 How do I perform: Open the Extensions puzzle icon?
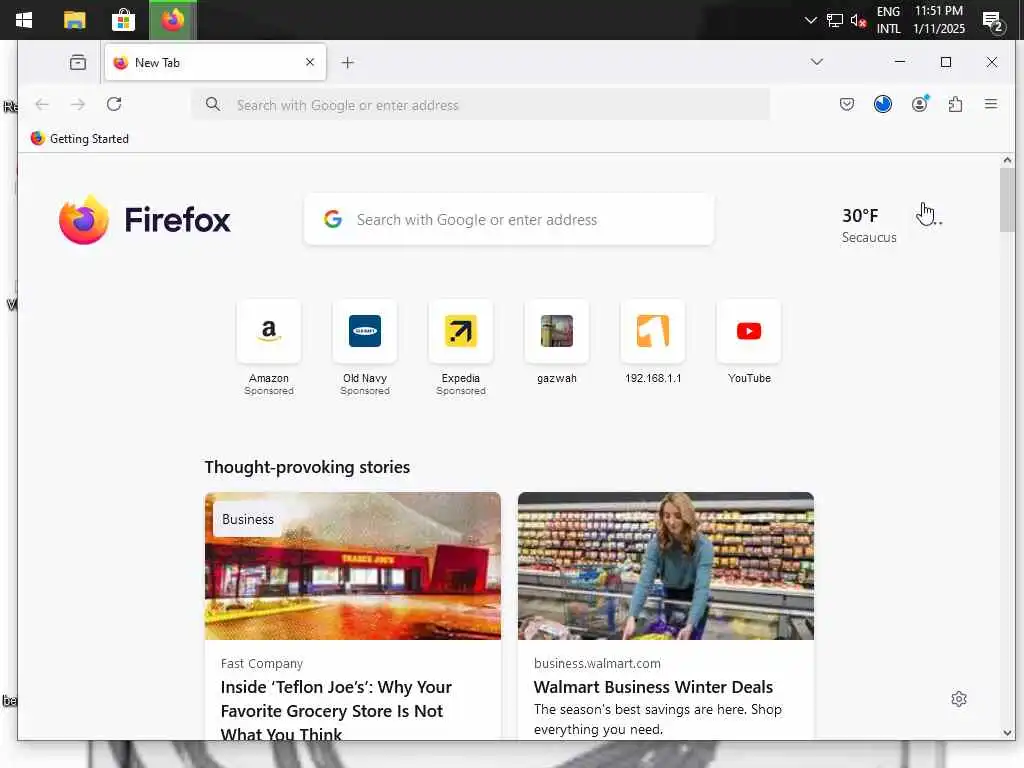click(955, 104)
